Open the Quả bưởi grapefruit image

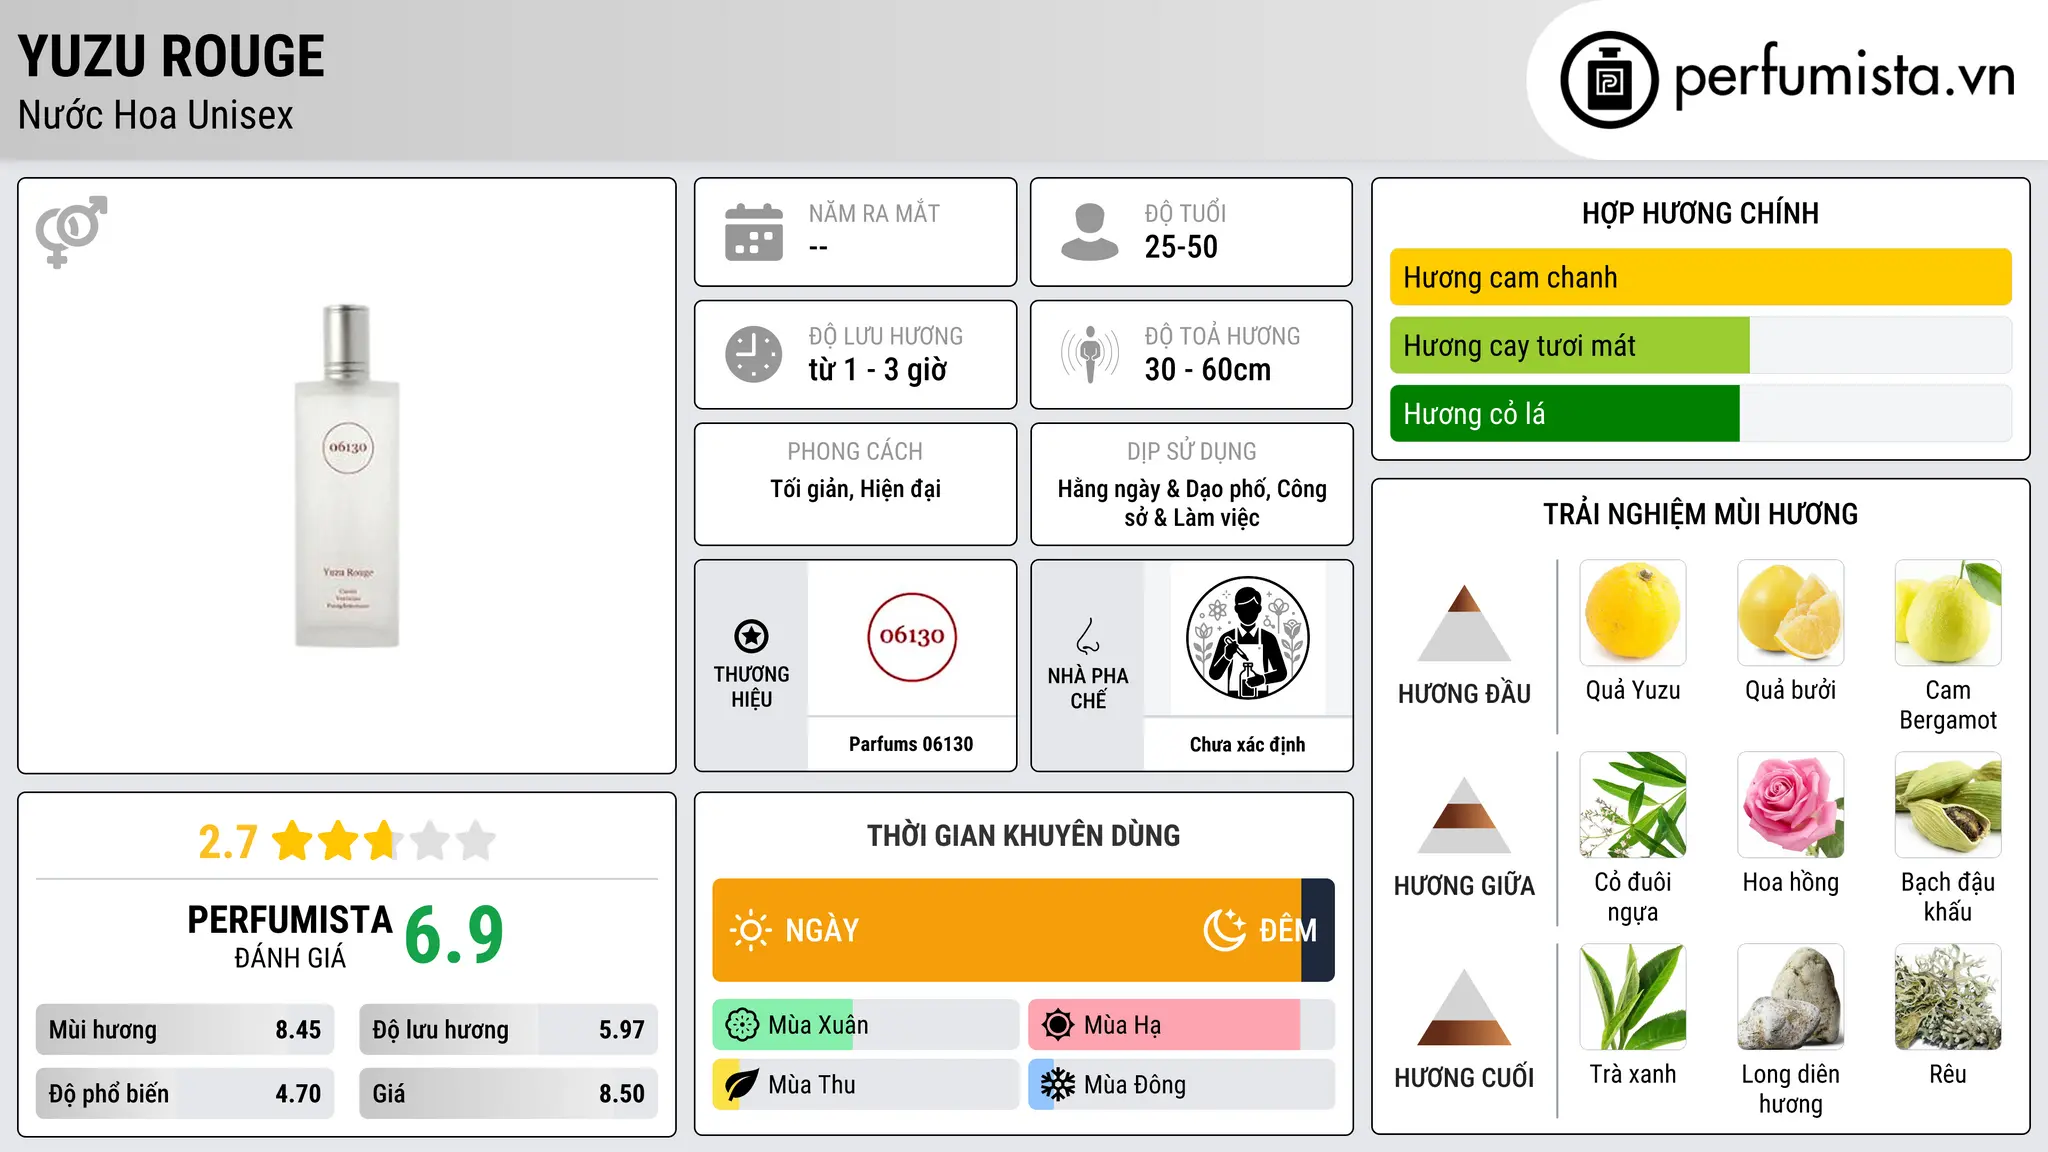tap(1790, 612)
